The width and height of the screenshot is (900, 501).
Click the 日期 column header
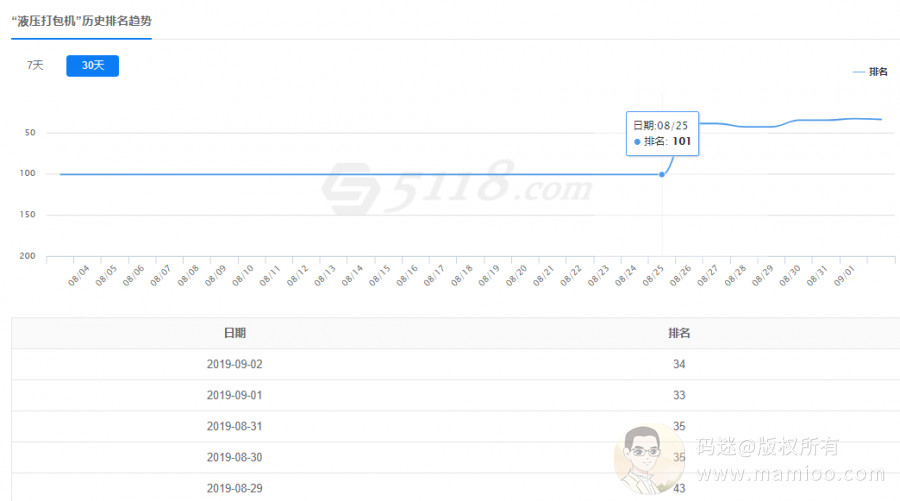coord(235,333)
